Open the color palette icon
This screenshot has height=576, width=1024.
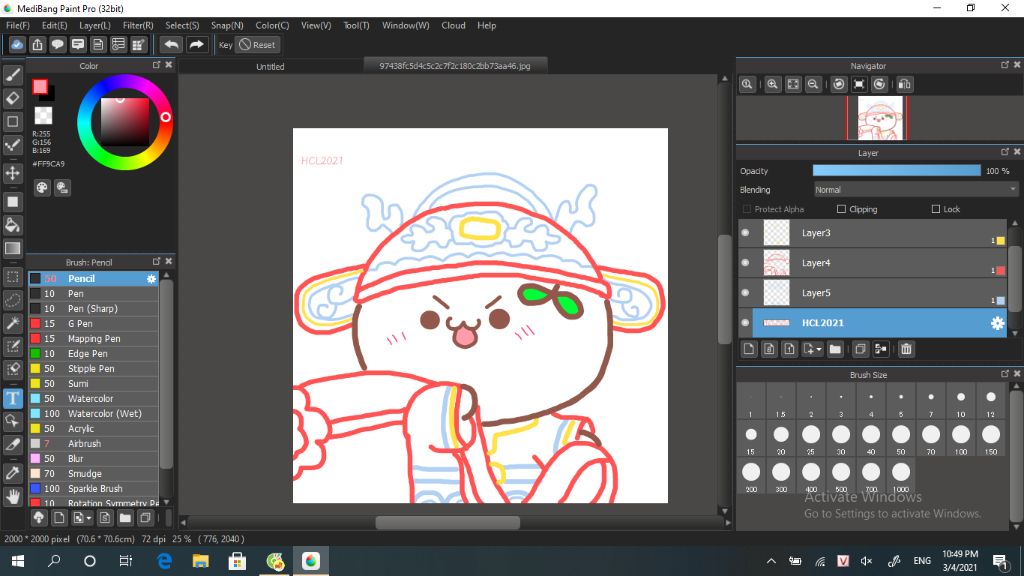pyautogui.click(x=42, y=188)
